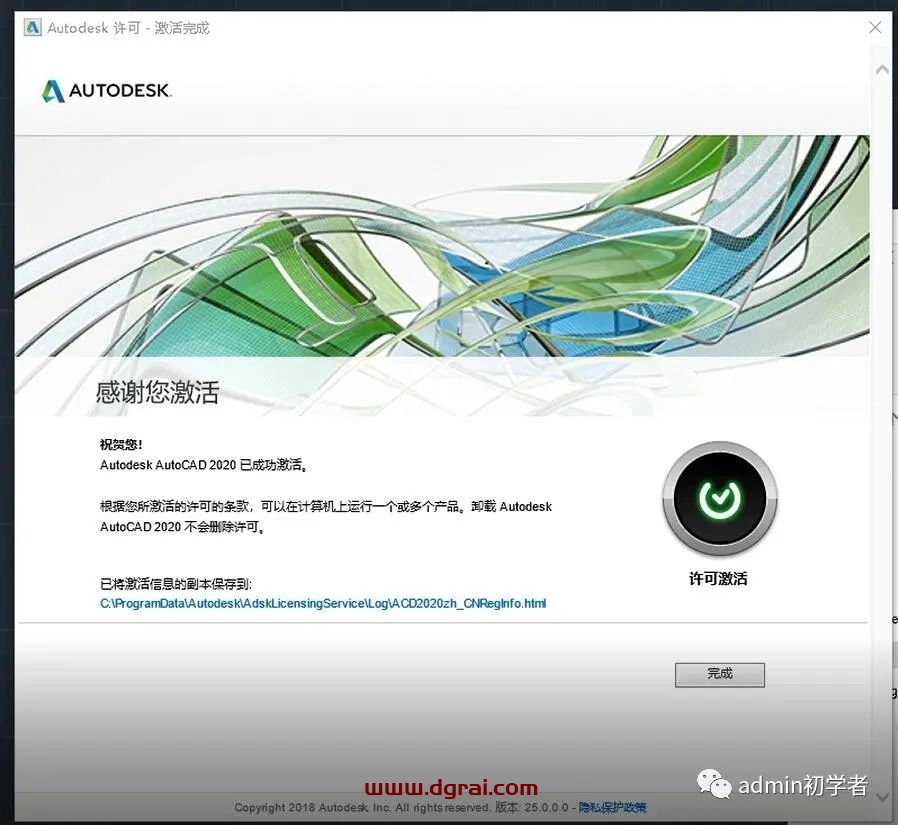Image resolution: width=898 pixels, height=825 pixels.
Task: Click the 感谢您激活 heading
Action: coord(157,392)
